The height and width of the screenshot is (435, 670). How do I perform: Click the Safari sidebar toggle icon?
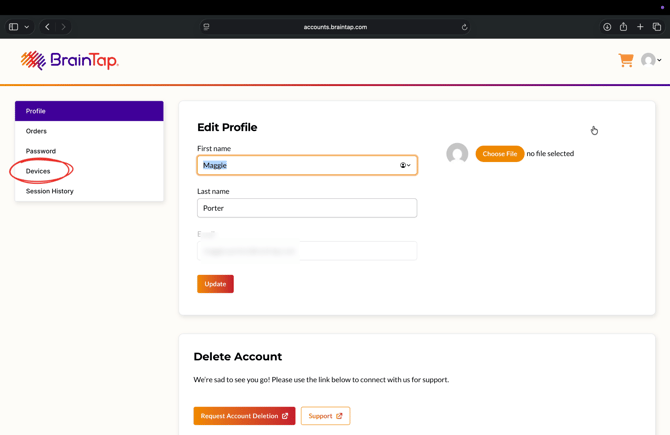coord(14,27)
